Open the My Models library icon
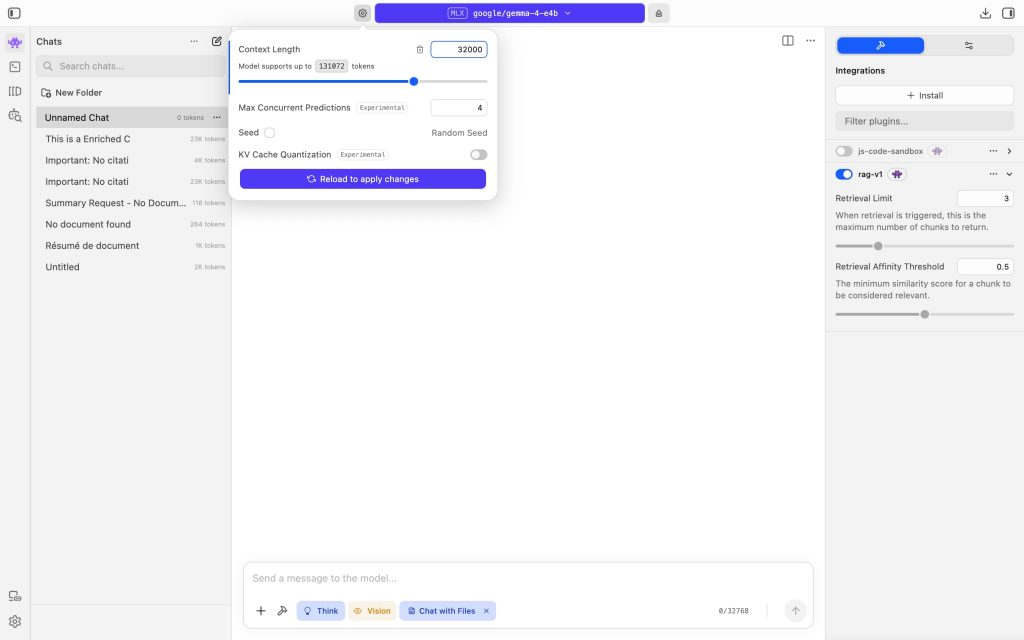Viewport: 1024px width, 640px height. click(x=14, y=91)
